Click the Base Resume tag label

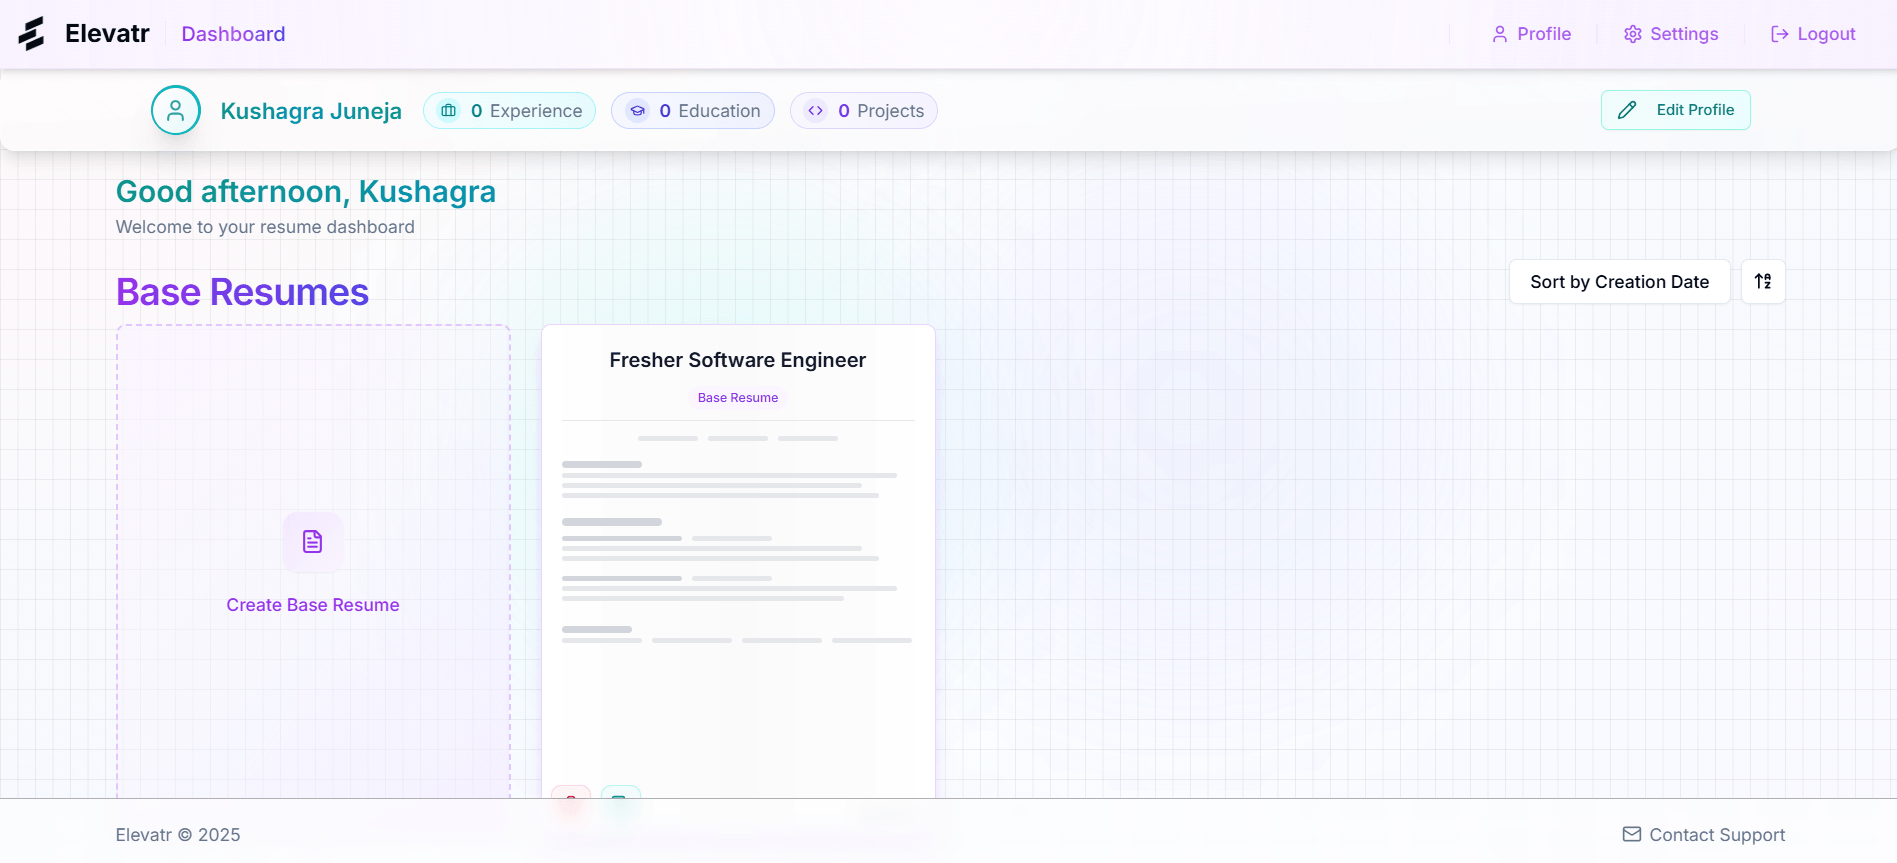coord(738,398)
